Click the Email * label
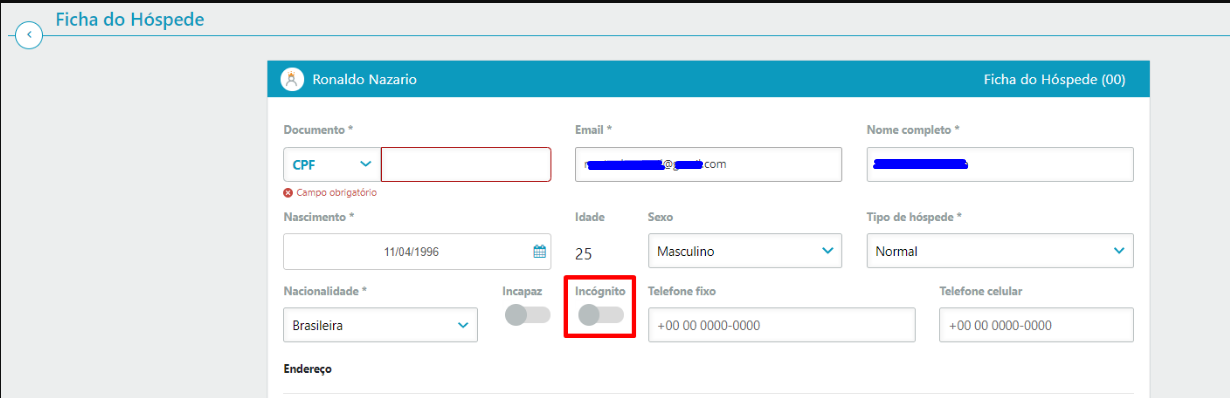 [x=593, y=130]
